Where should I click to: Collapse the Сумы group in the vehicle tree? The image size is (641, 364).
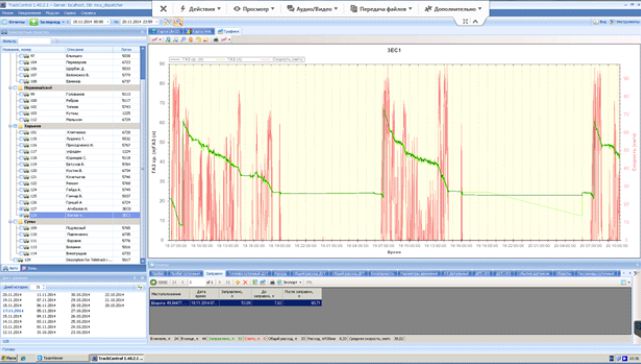pyautogui.click(x=11, y=222)
